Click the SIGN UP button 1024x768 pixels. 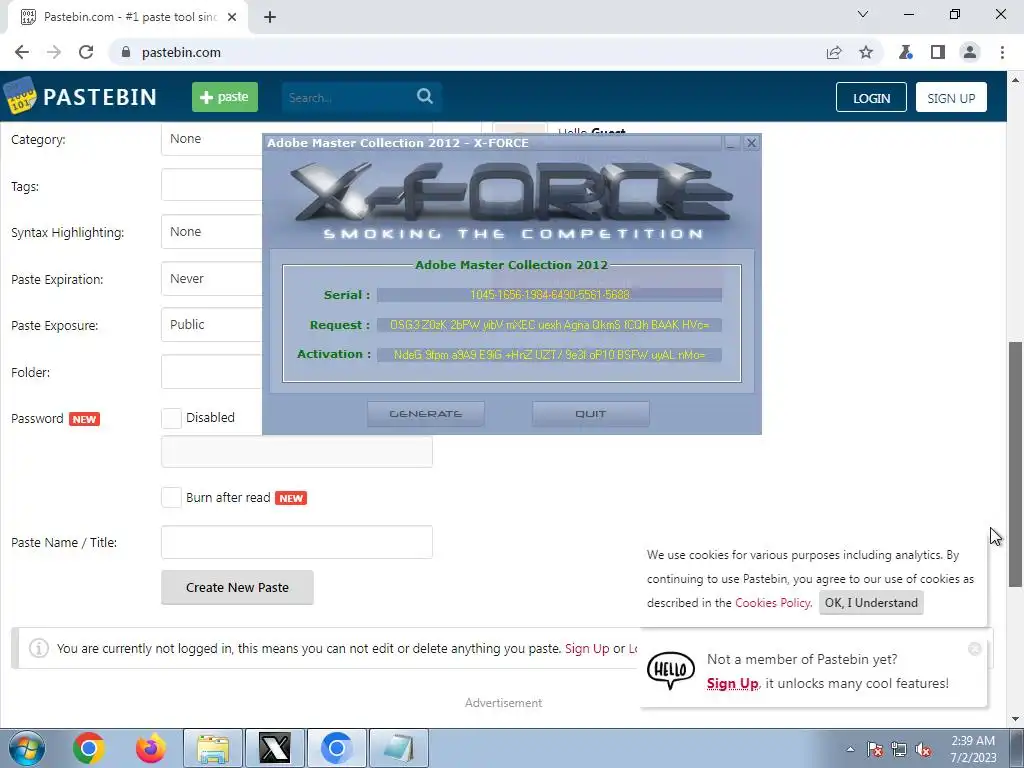point(951,97)
